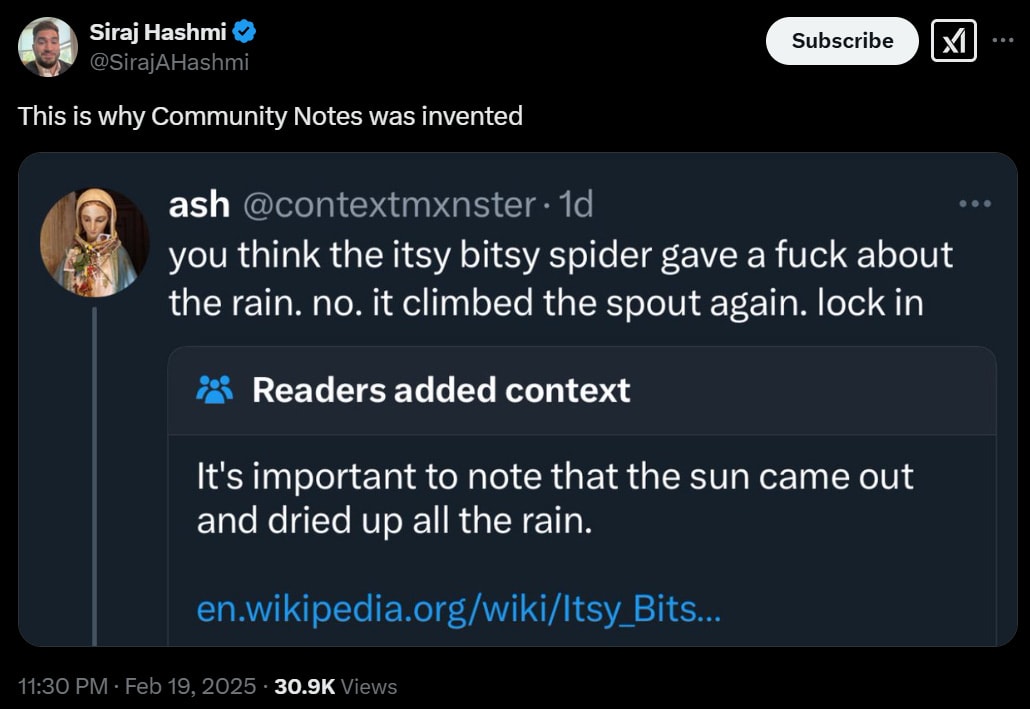Click the 1d timestamp on quoted tweet

pos(576,204)
